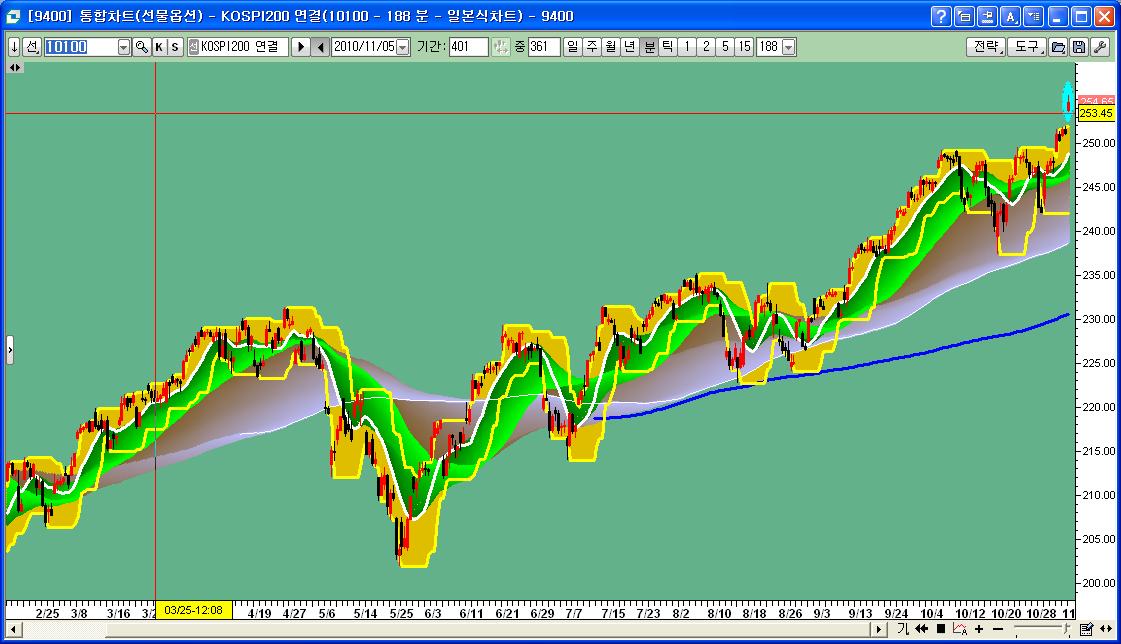Click the help question mark icon

(940, 17)
